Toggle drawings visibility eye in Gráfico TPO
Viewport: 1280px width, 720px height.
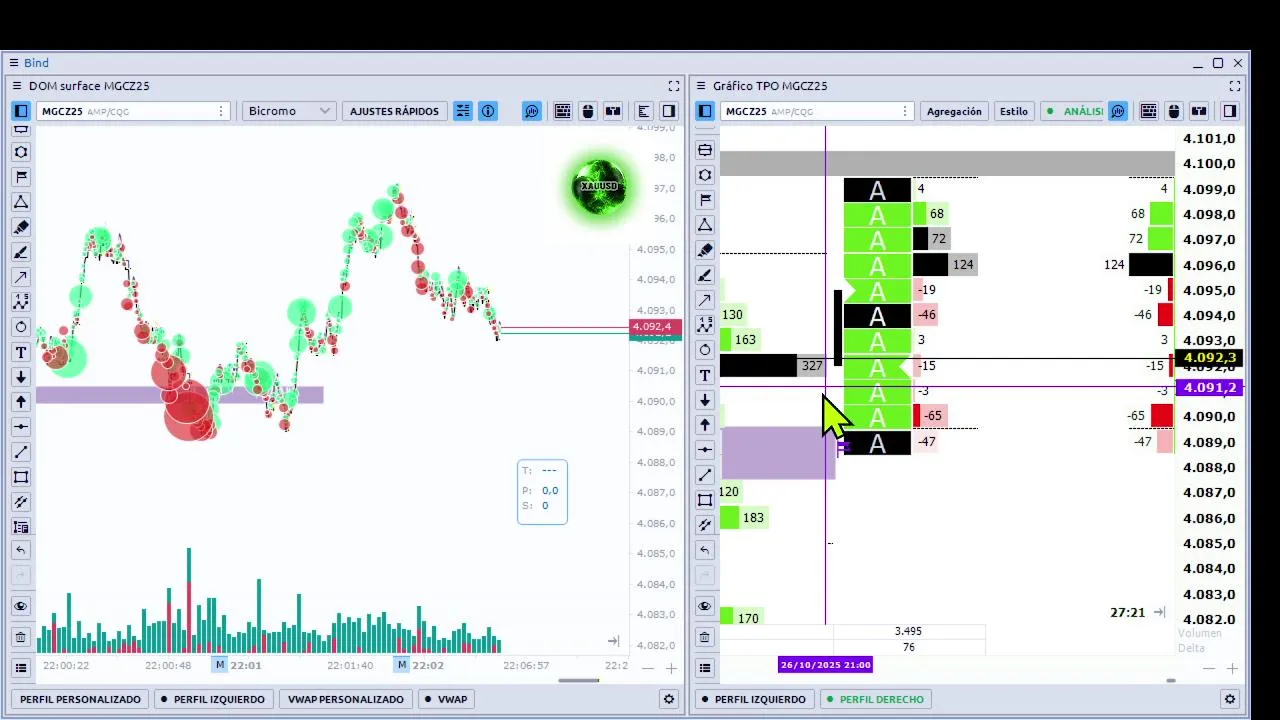pos(705,606)
